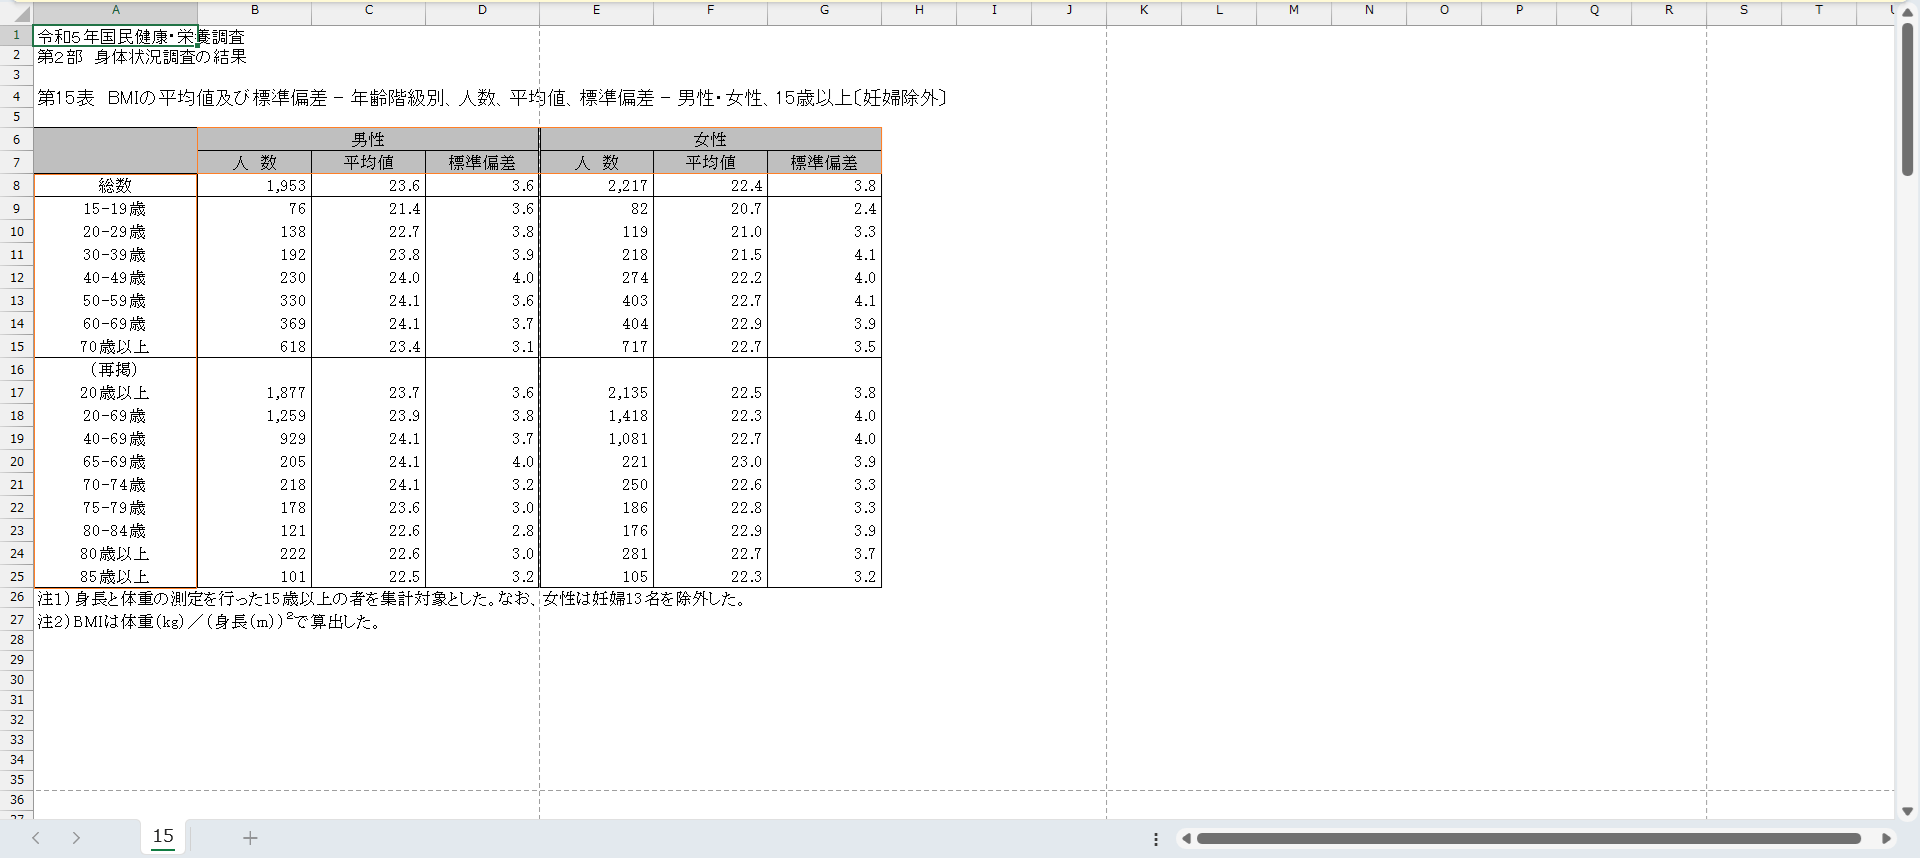Select cell A1 with the survey title

[x=115, y=37]
